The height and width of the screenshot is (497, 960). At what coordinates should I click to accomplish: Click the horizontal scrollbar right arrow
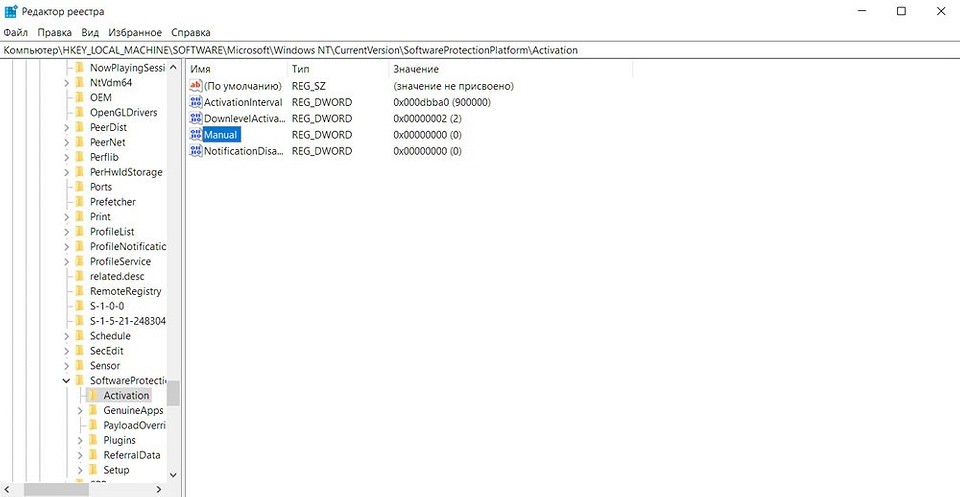pos(159,490)
